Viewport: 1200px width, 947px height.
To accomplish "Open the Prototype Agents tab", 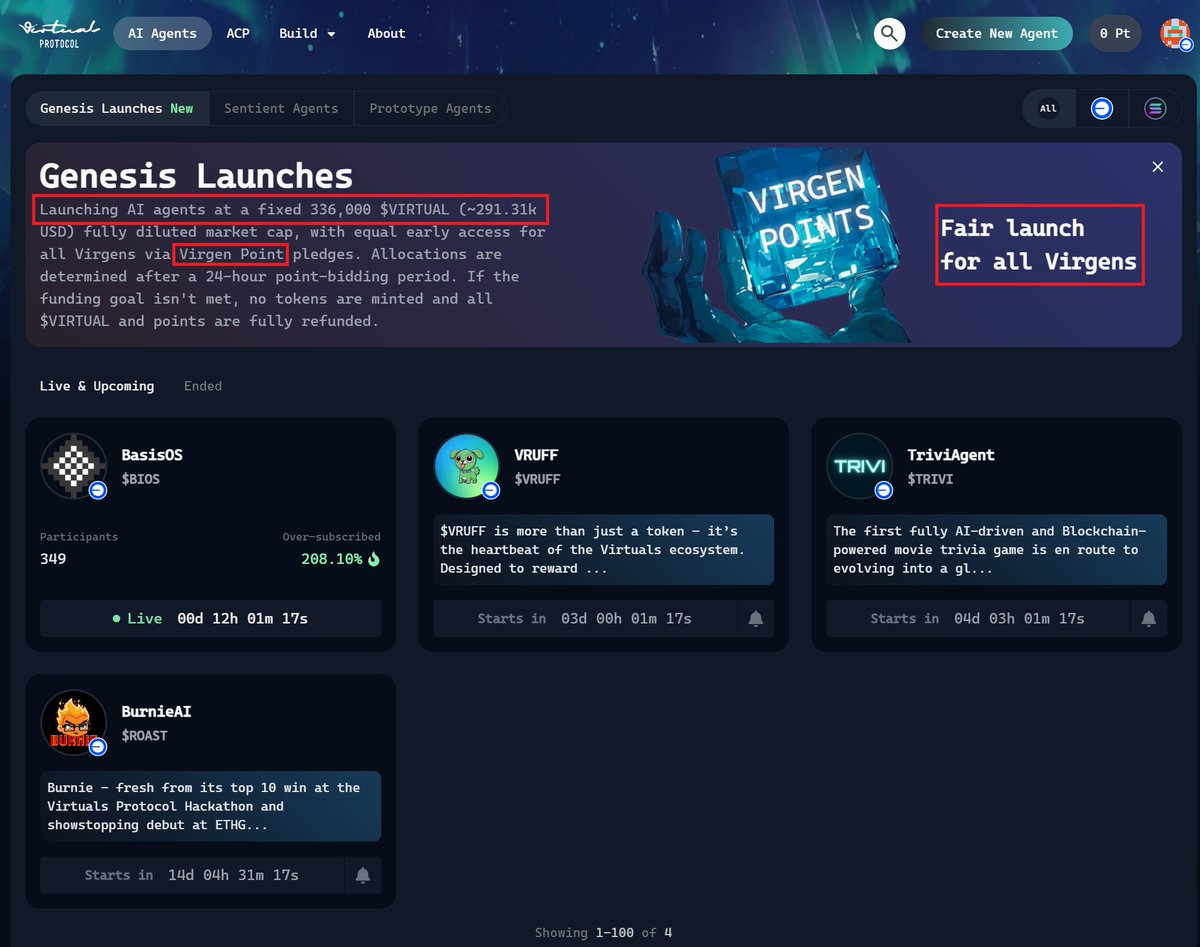I will point(430,108).
